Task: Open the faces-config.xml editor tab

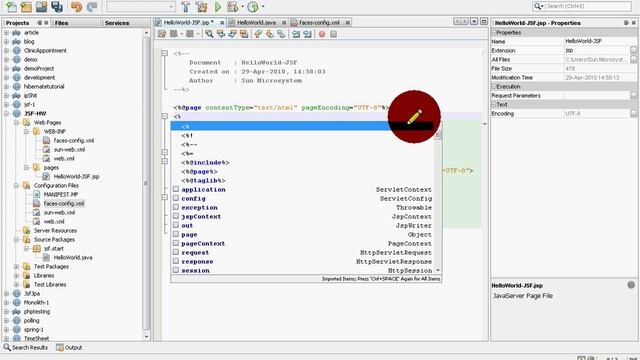Action: (319, 22)
